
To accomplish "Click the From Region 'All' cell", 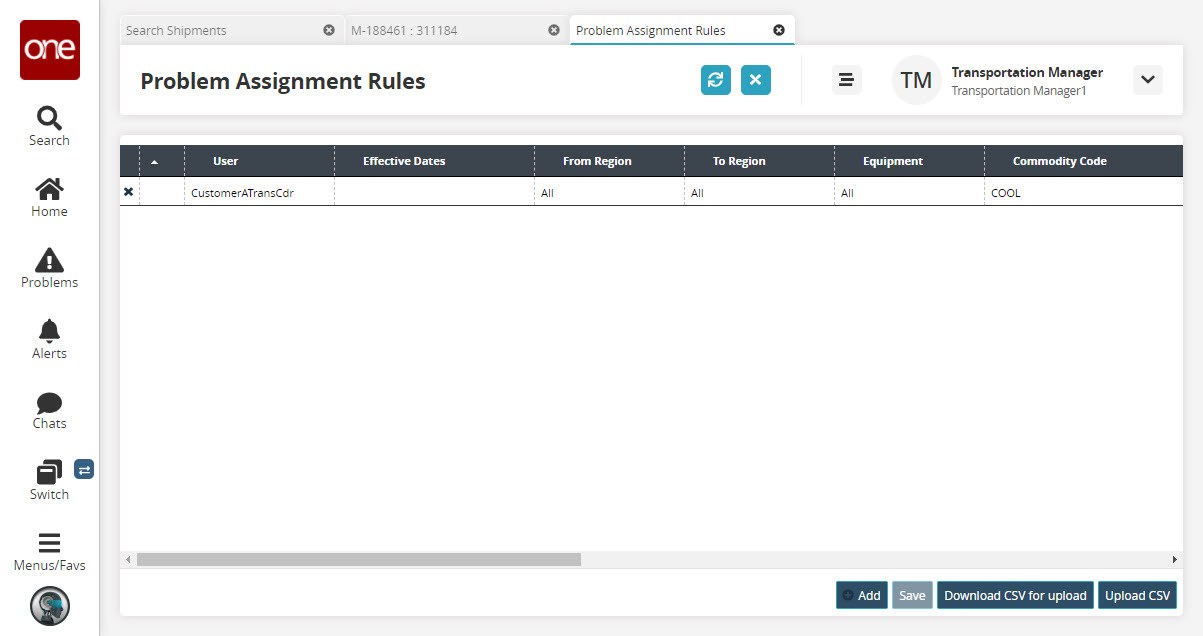I will 609,193.
